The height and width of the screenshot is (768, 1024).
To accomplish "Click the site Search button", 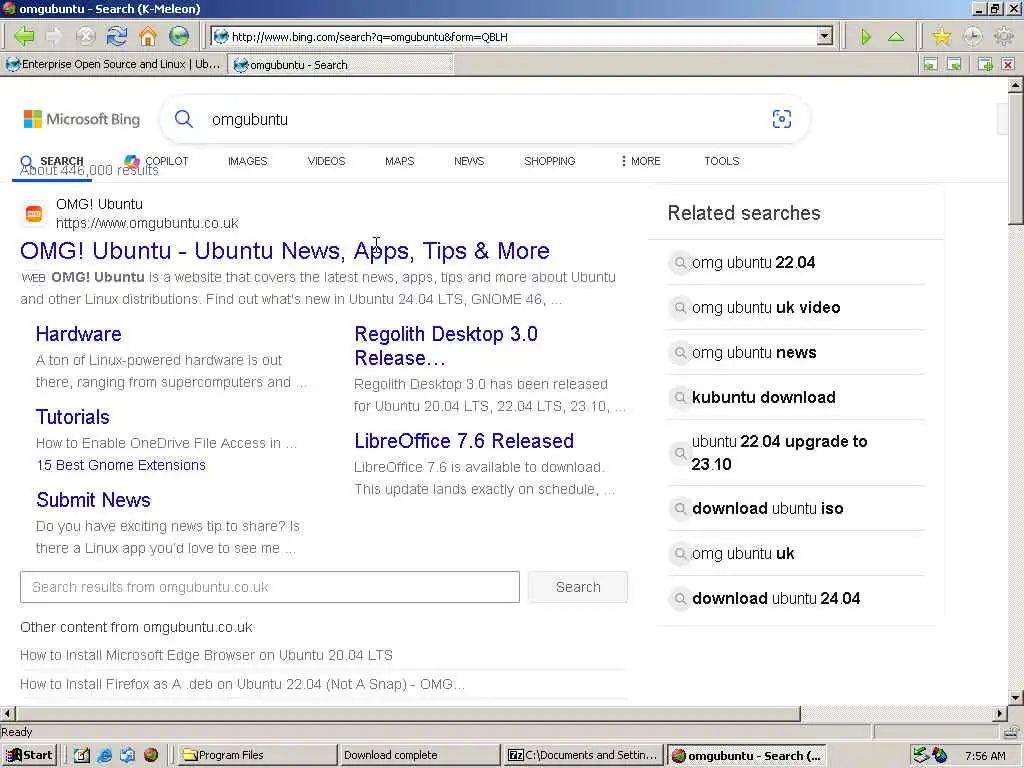I will (578, 587).
